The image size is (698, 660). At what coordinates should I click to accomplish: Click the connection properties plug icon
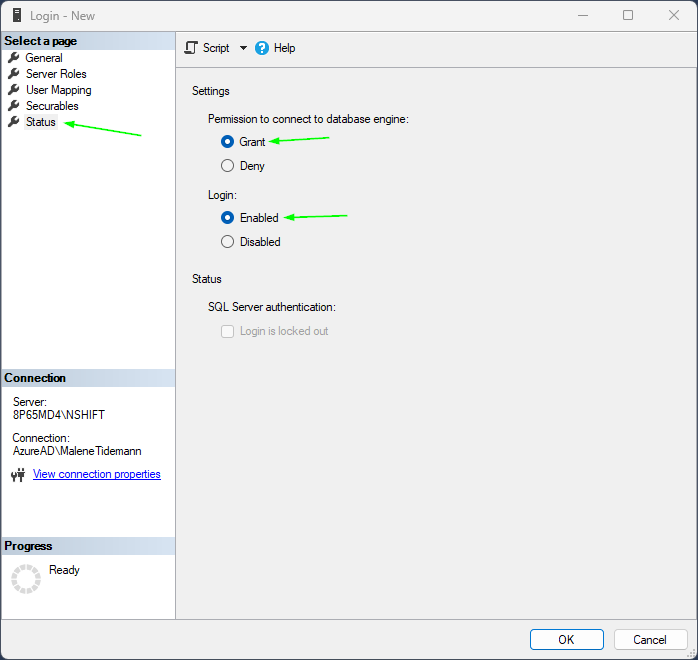pos(17,475)
